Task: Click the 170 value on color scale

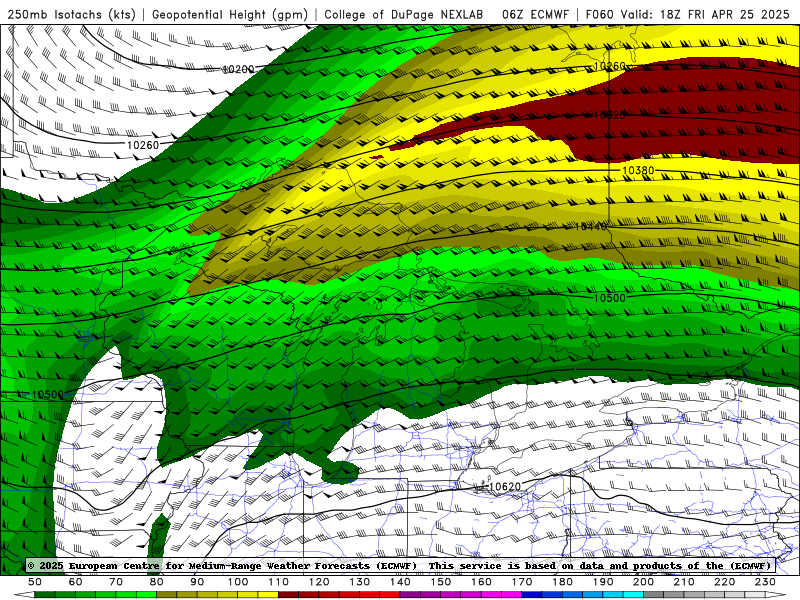Action: pos(522,582)
